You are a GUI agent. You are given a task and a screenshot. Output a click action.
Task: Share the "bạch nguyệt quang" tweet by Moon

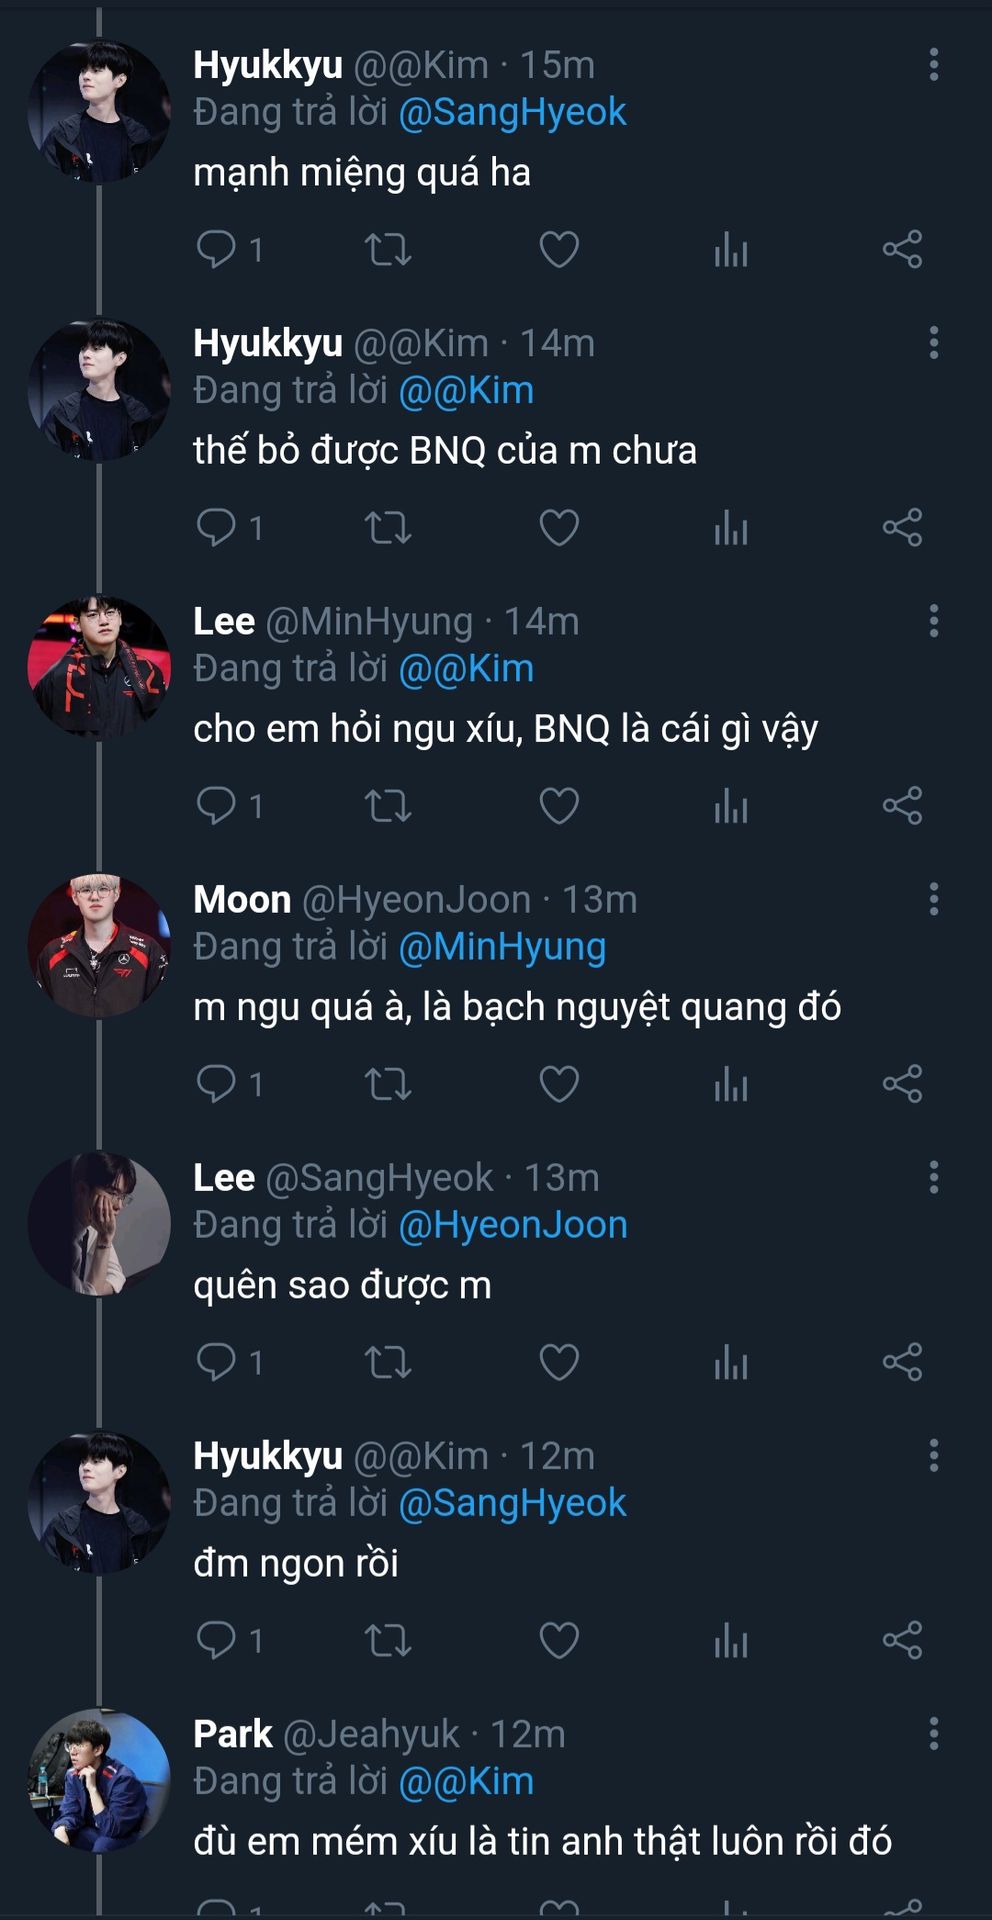[x=902, y=1084]
